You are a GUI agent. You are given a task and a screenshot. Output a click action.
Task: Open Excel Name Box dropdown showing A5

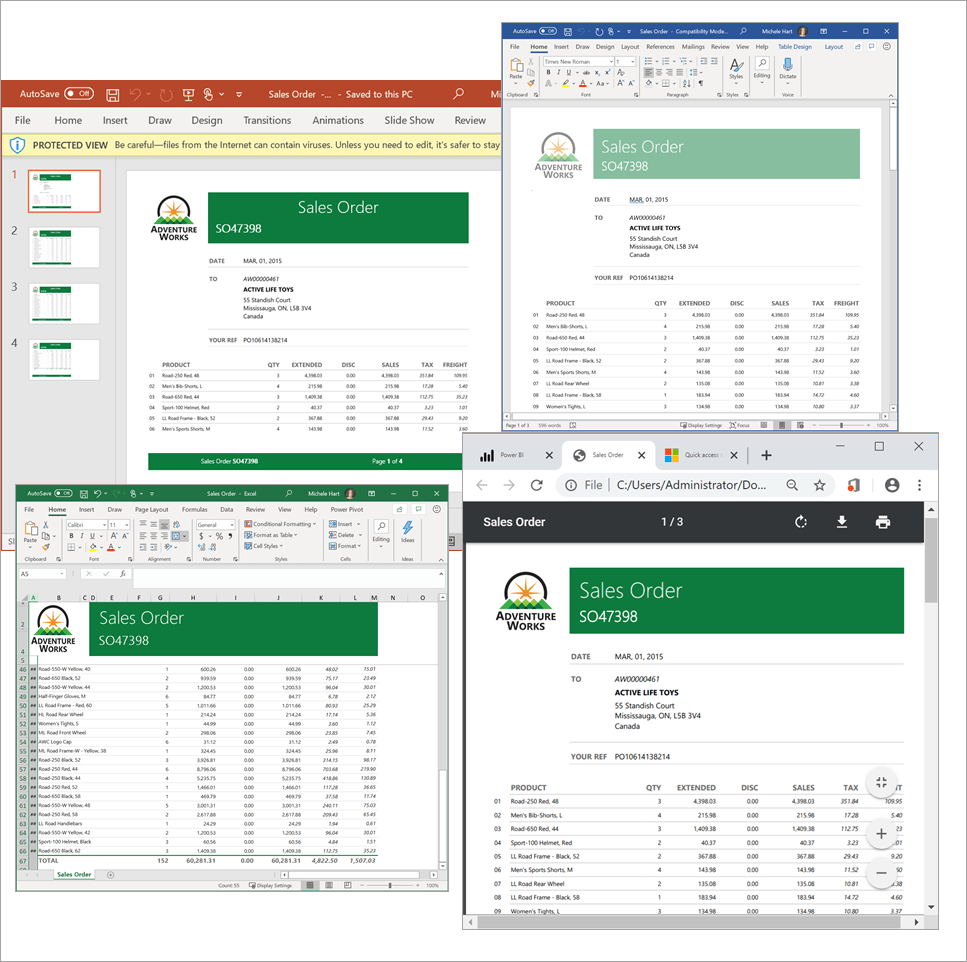62,574
